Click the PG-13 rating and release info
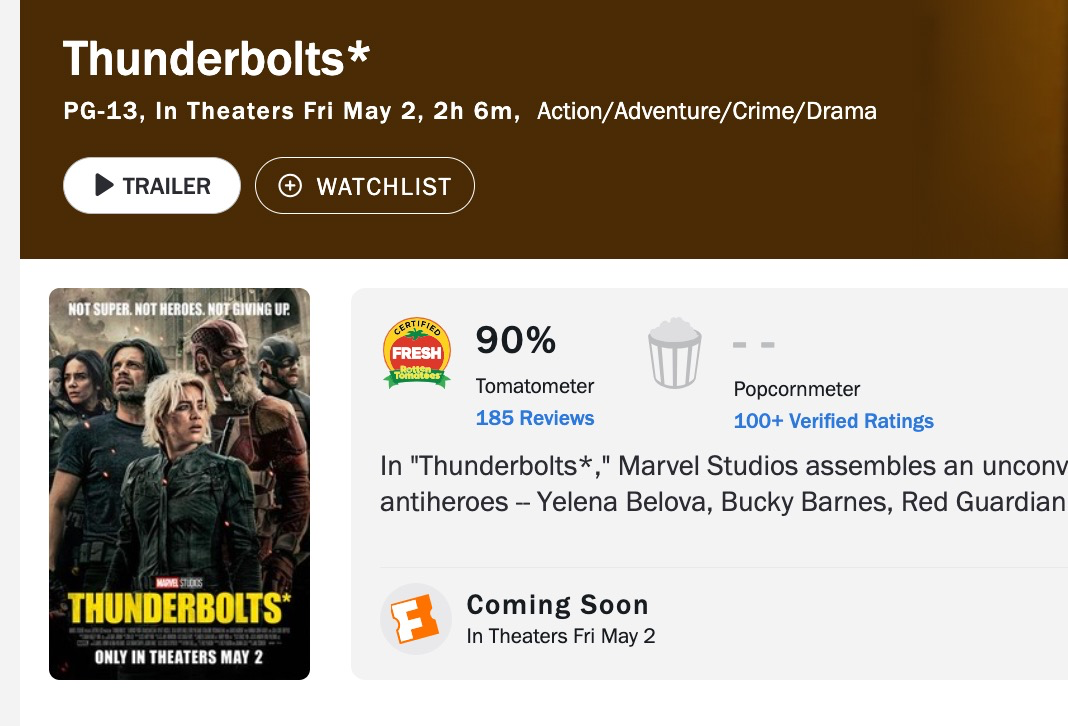Viewport: 1068px width, 726px height. click(x=292, y=111)
